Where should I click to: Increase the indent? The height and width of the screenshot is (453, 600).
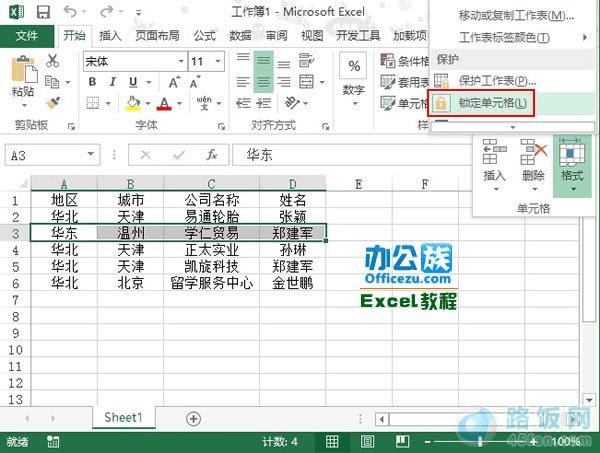264,103
